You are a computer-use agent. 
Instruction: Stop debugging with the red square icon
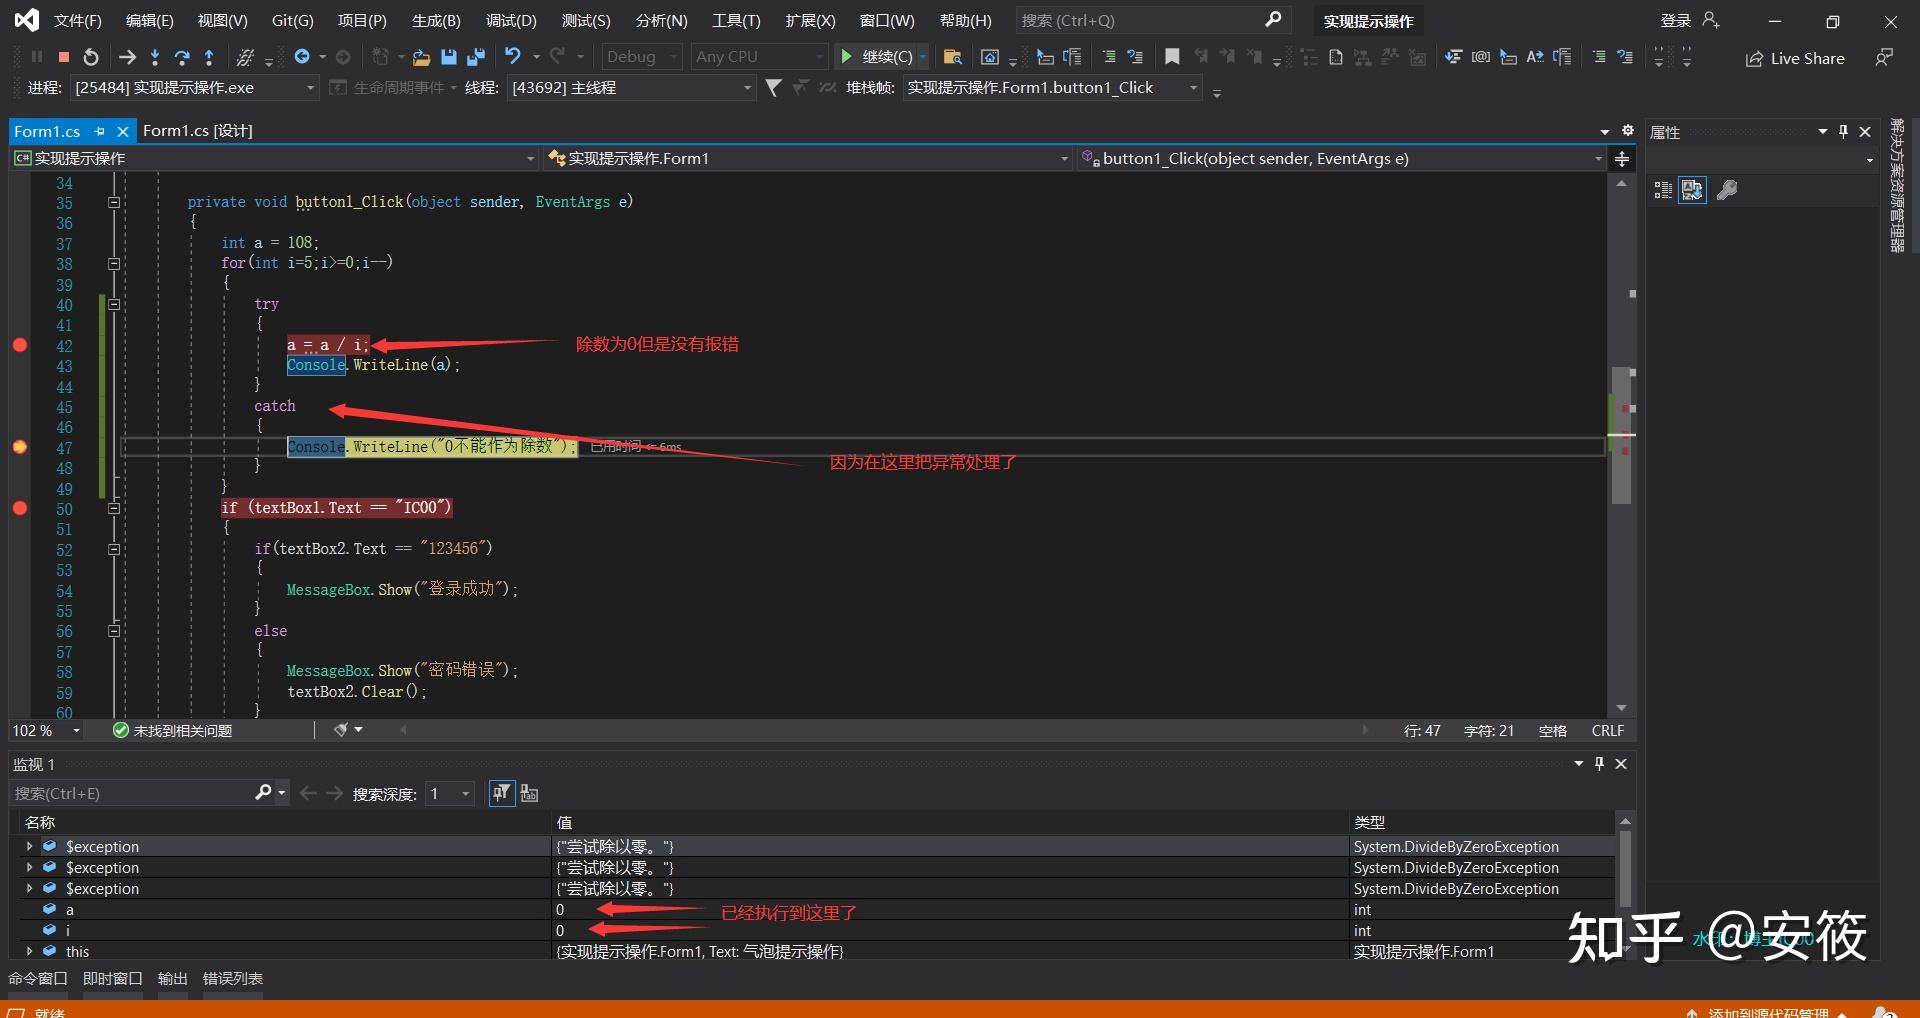64,57
